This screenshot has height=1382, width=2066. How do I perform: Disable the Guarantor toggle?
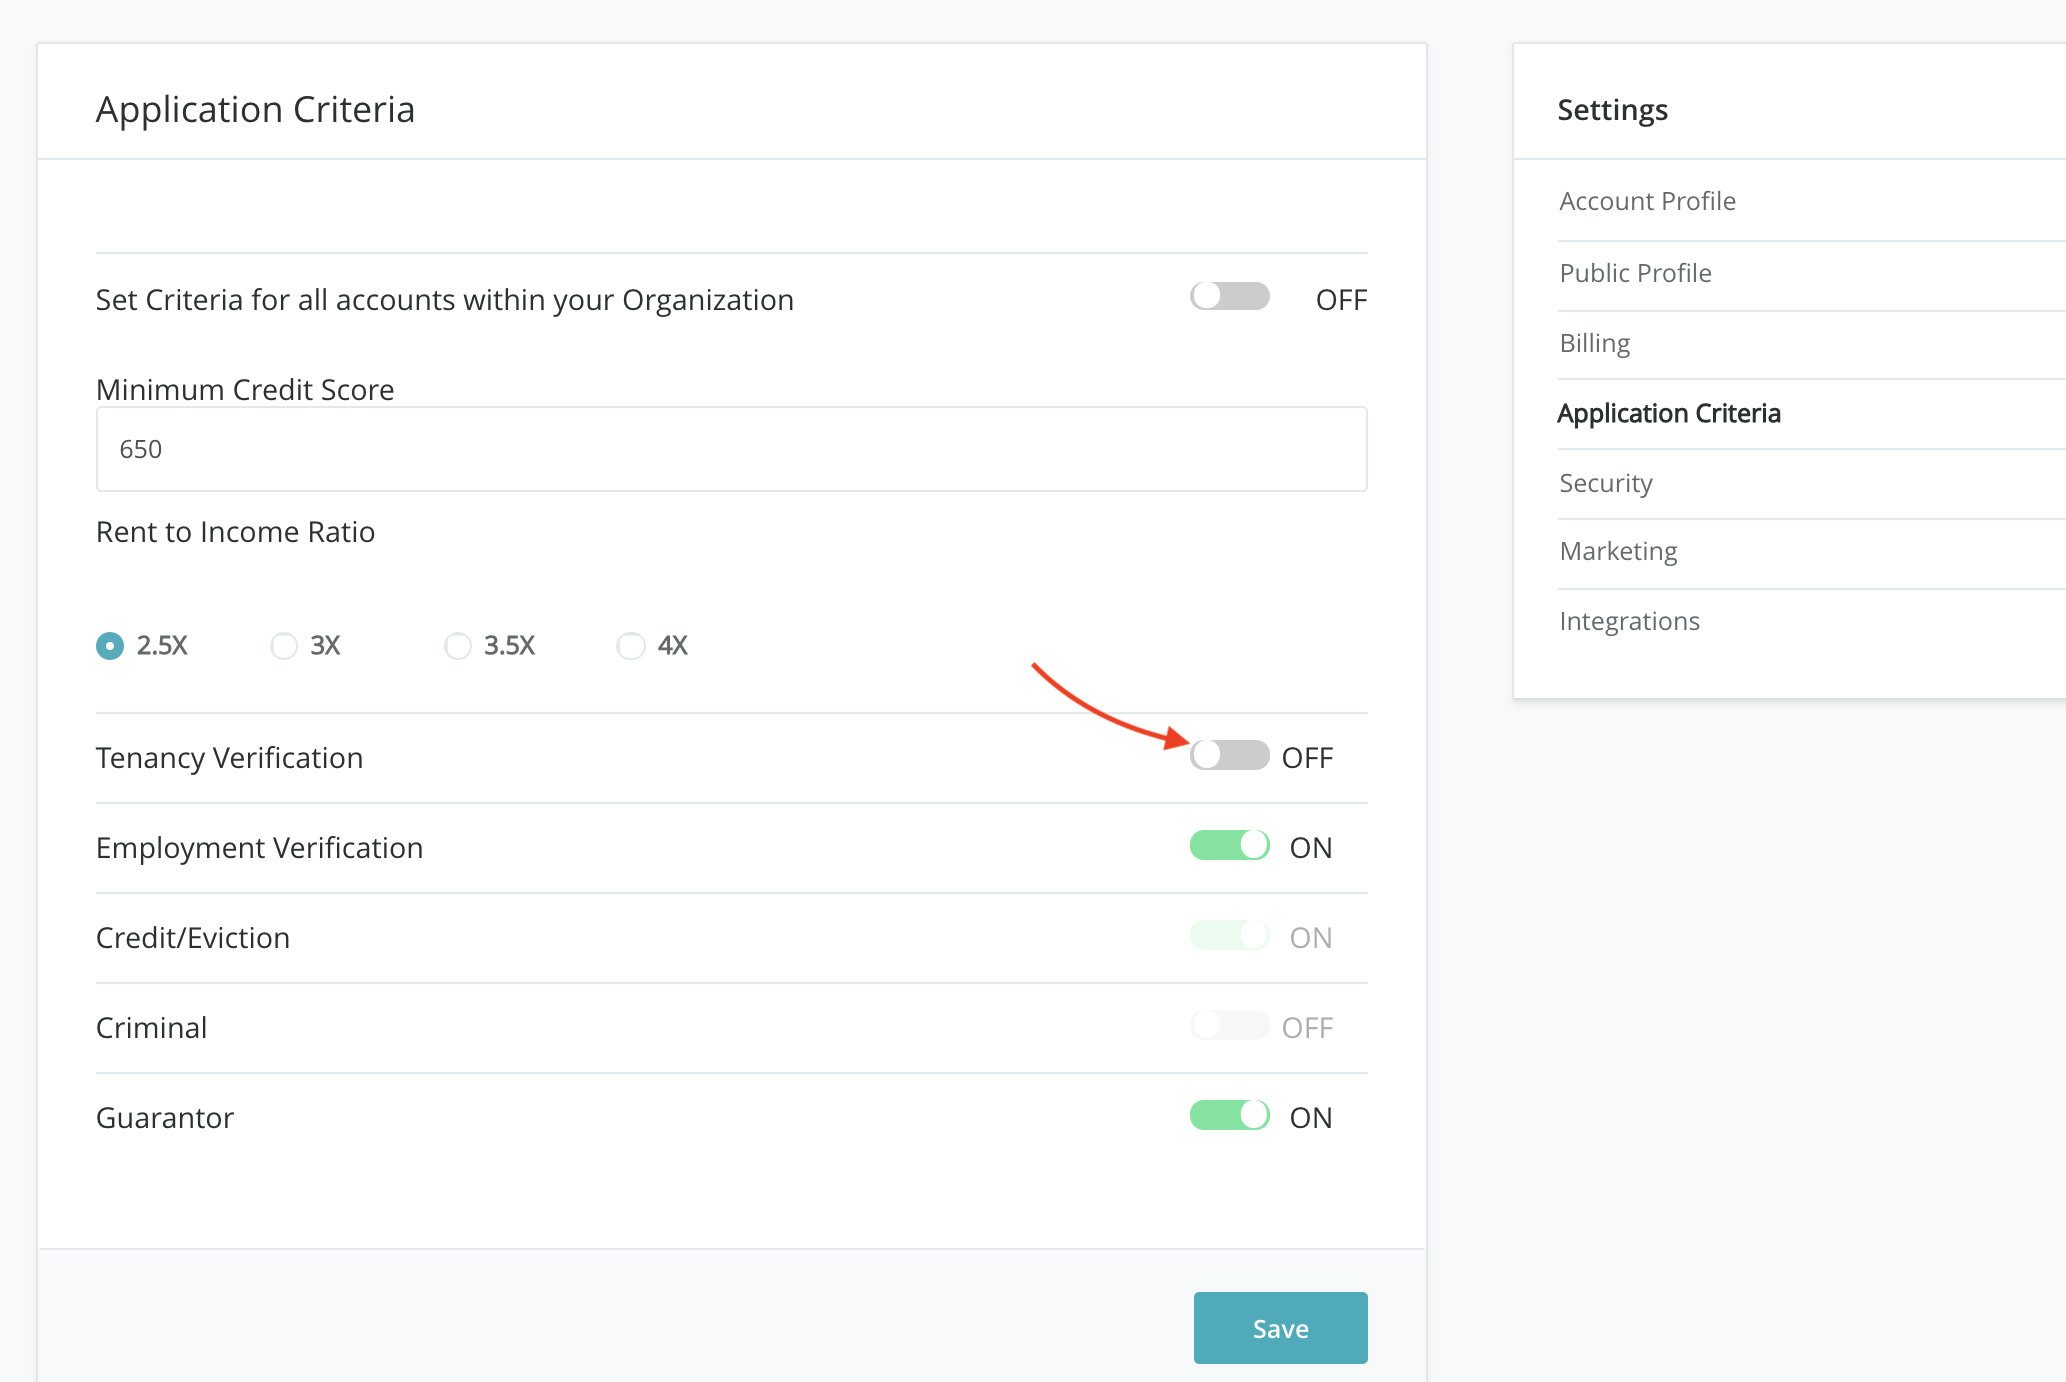click(1229, 1116)
